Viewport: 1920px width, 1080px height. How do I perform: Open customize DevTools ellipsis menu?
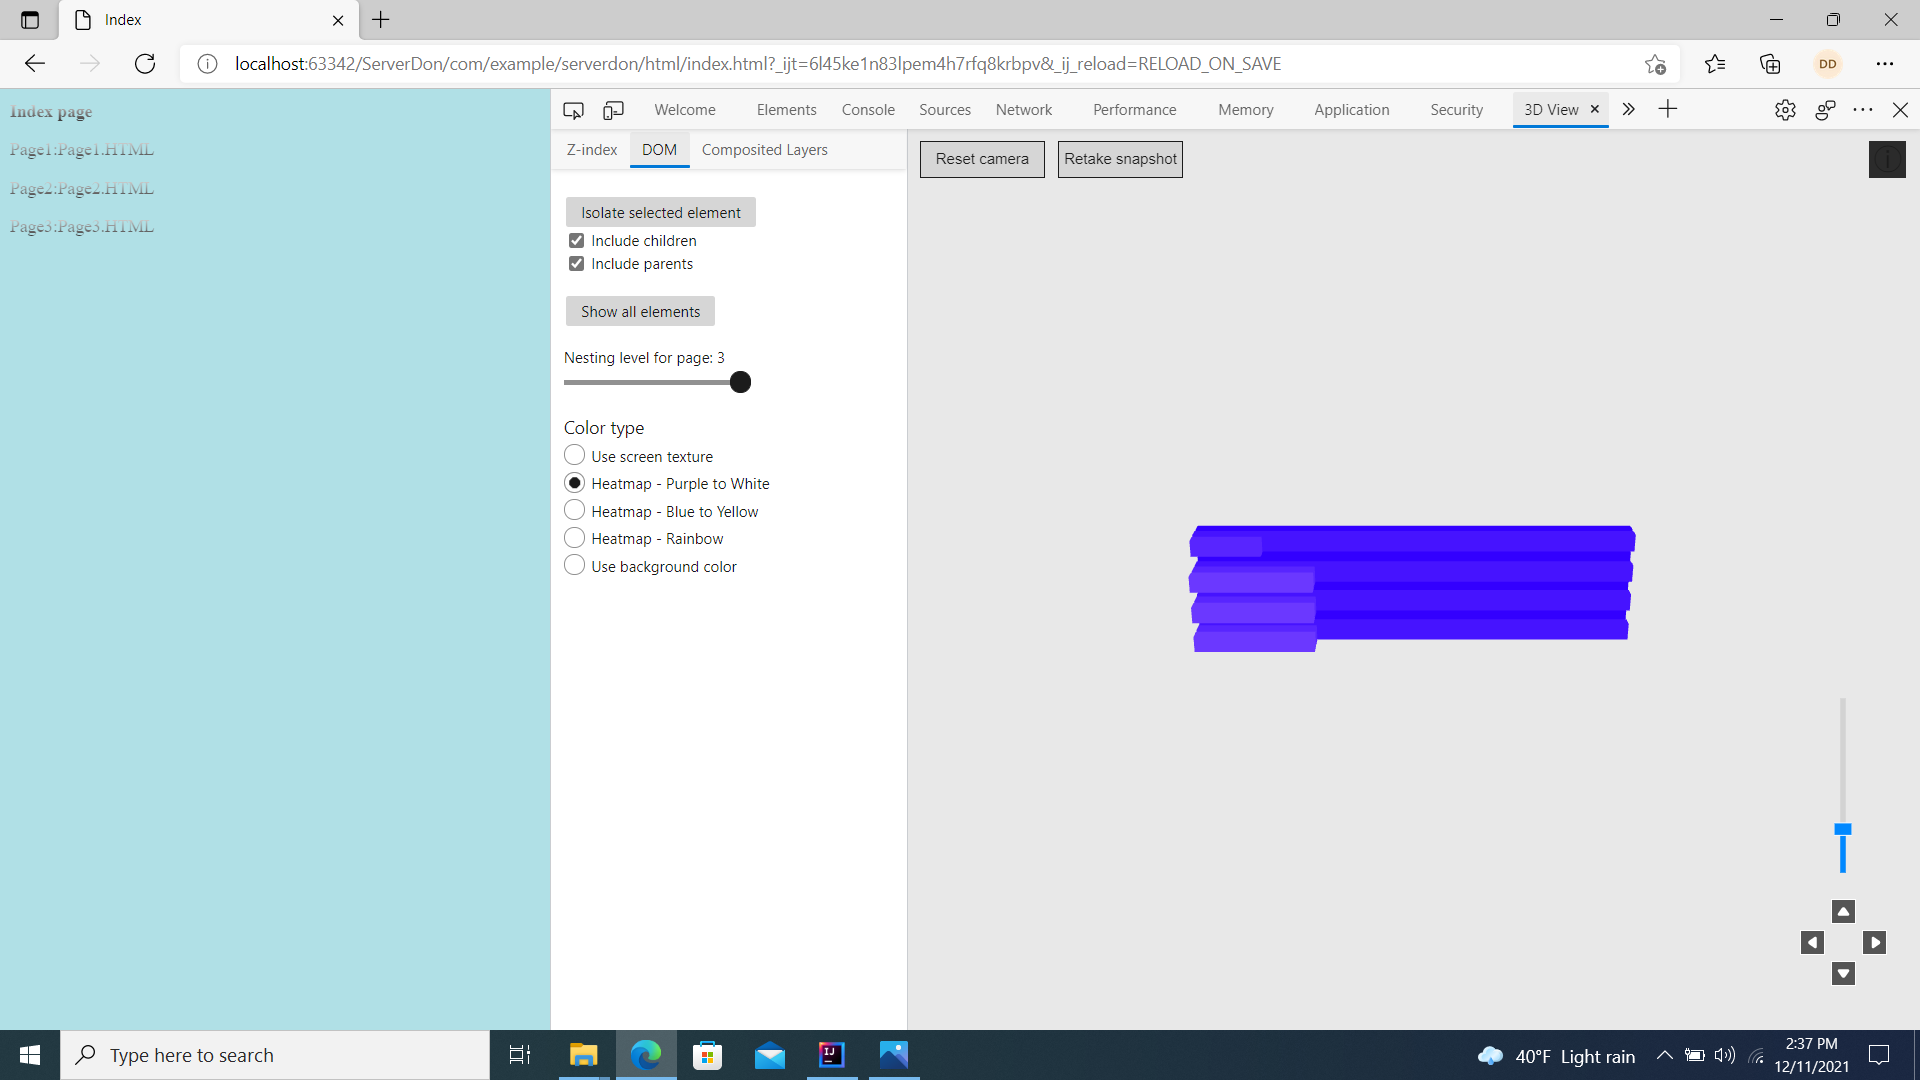pos(1862,110)
